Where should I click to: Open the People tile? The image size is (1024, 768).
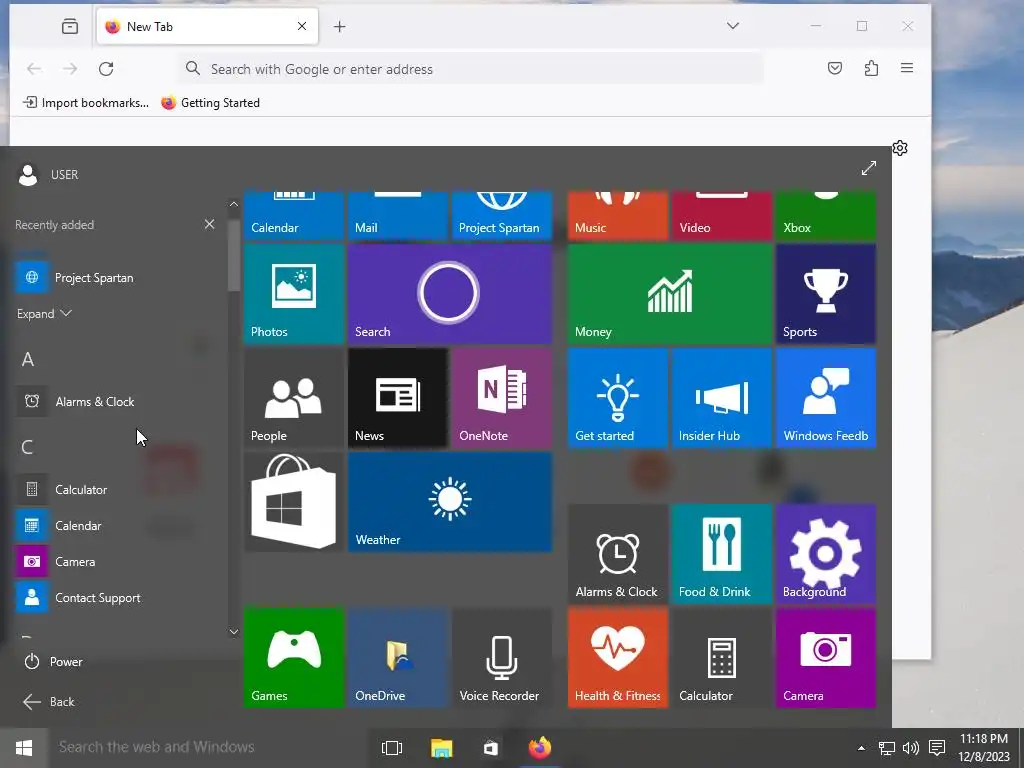pos(293,398)
